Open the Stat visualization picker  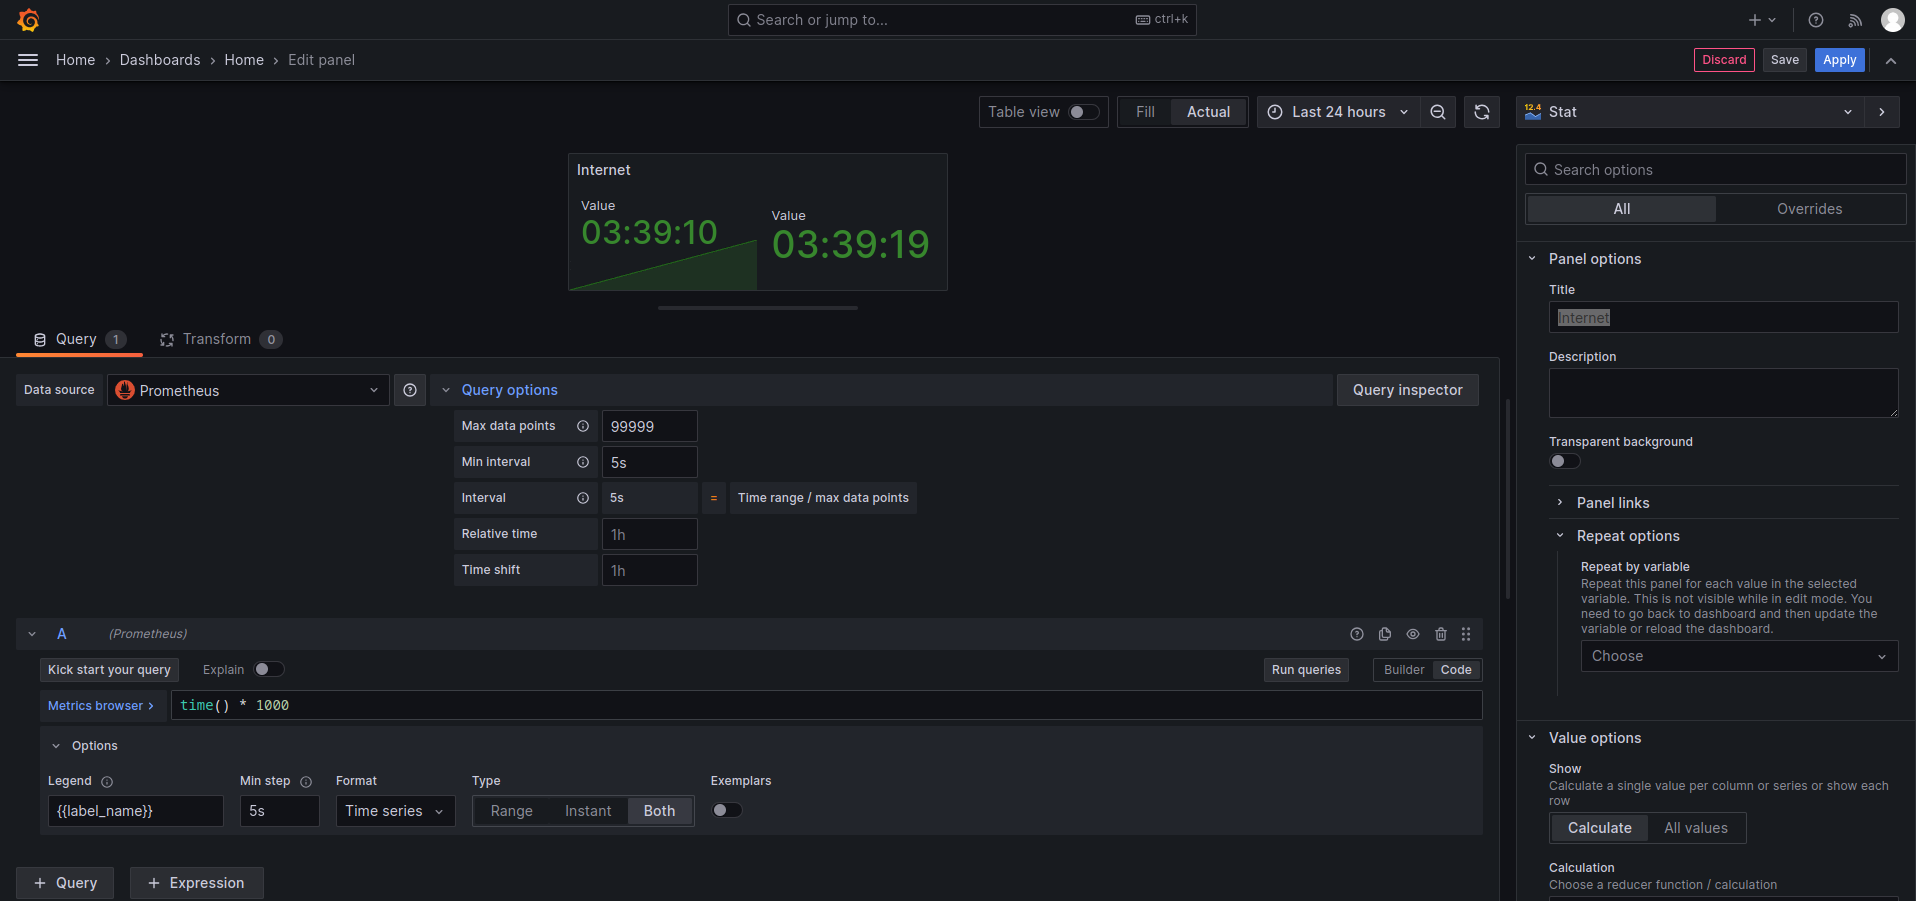[1690, 112]
